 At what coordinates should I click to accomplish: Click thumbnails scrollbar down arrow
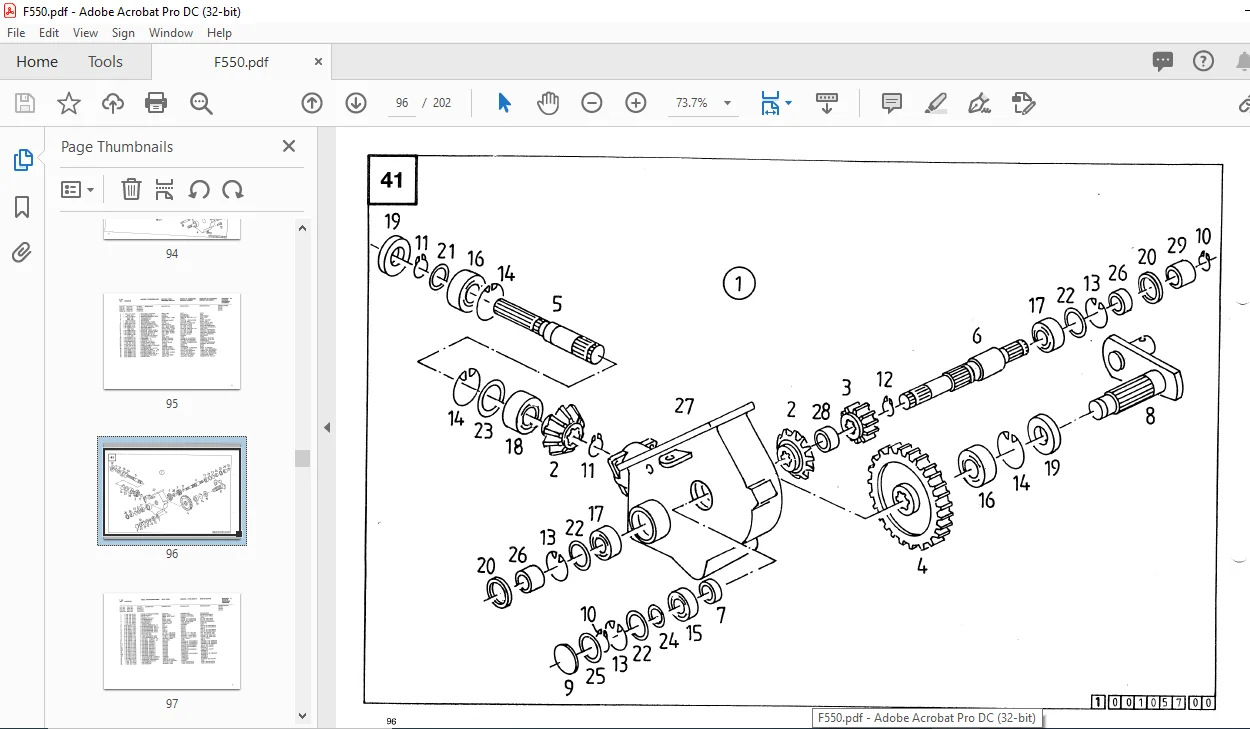[x=303, y=716]
